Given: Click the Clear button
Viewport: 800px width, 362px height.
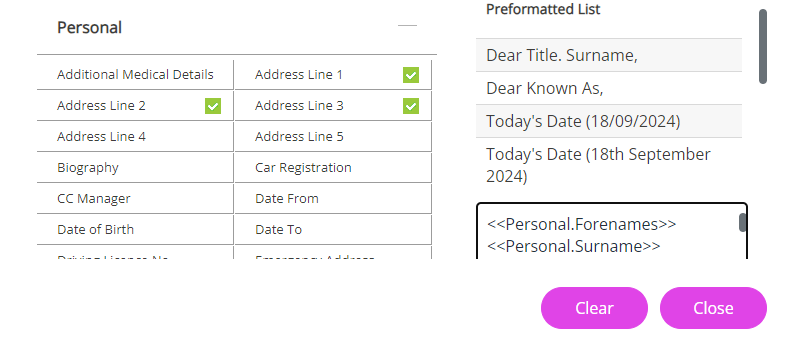Looking at the screenshot, I should point(594,308).
